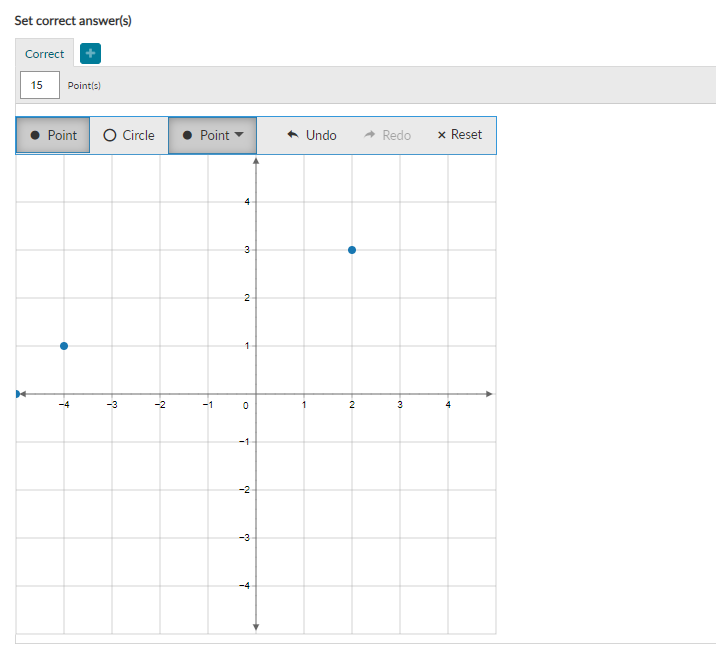Click the hollow circle icon in toolbar
Screen dimensions: 716x654
(110, 135)
